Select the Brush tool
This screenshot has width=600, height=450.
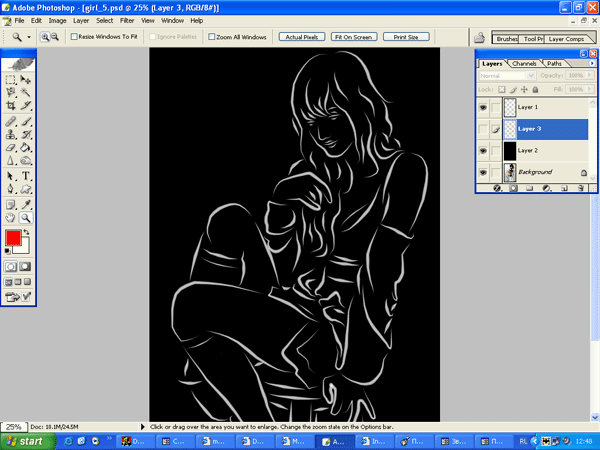(26, 122)
